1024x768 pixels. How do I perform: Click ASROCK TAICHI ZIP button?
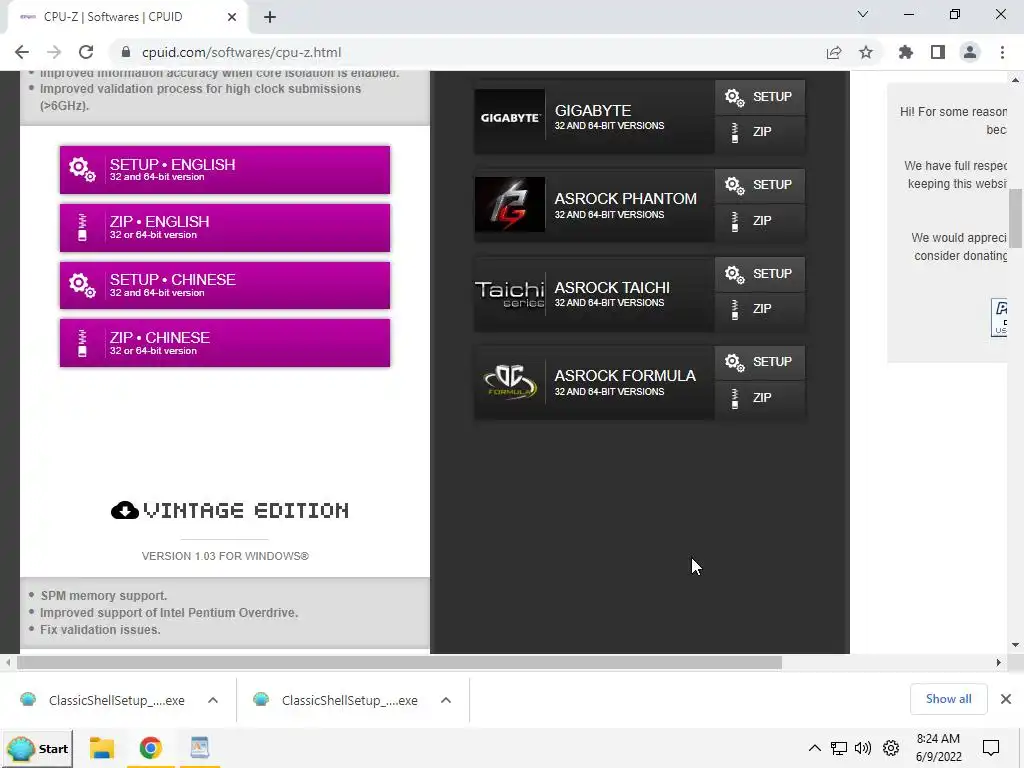760,310
